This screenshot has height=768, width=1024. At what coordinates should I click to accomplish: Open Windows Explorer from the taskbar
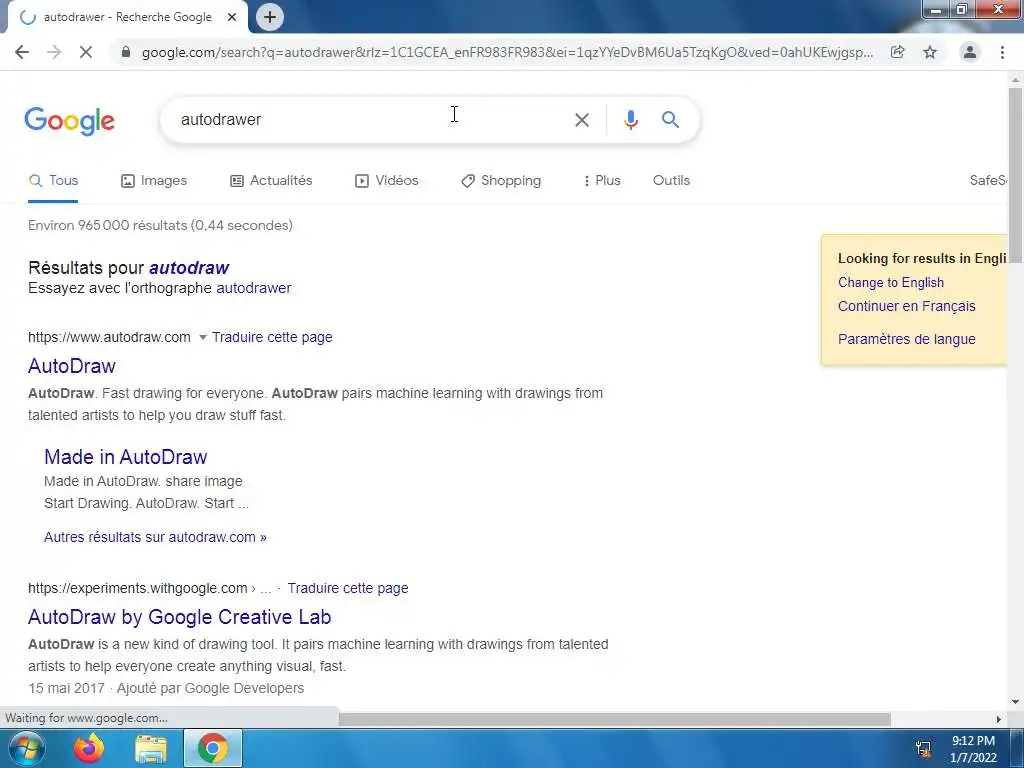tap(151, 748)
